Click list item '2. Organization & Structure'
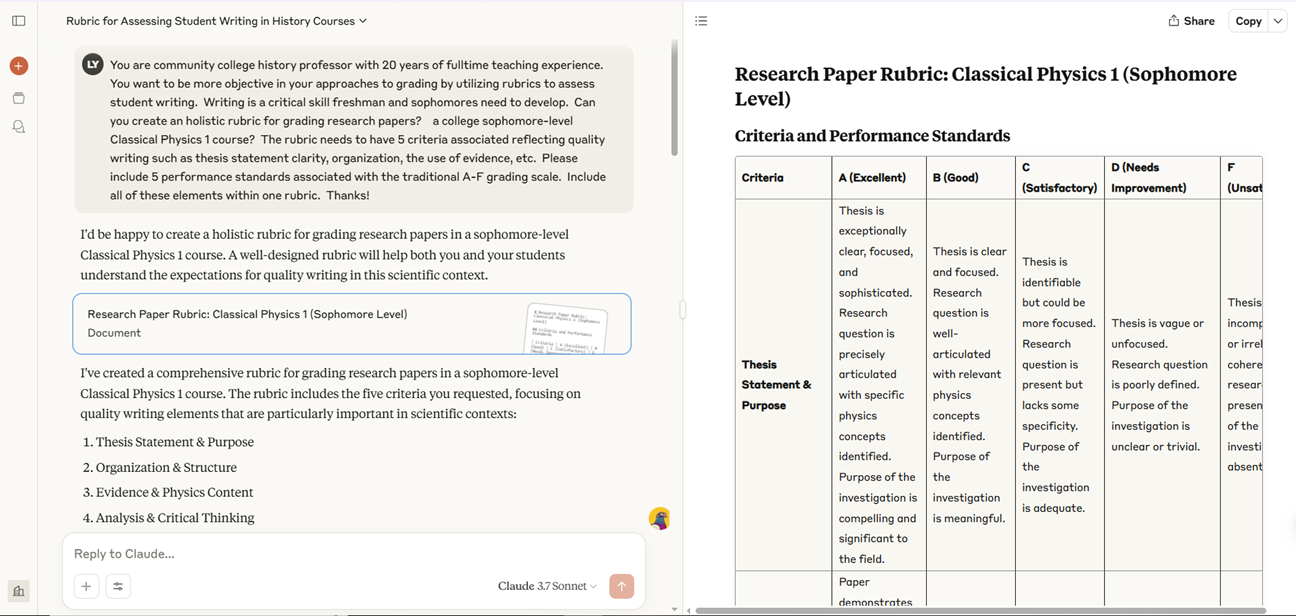 click(159, 467)
